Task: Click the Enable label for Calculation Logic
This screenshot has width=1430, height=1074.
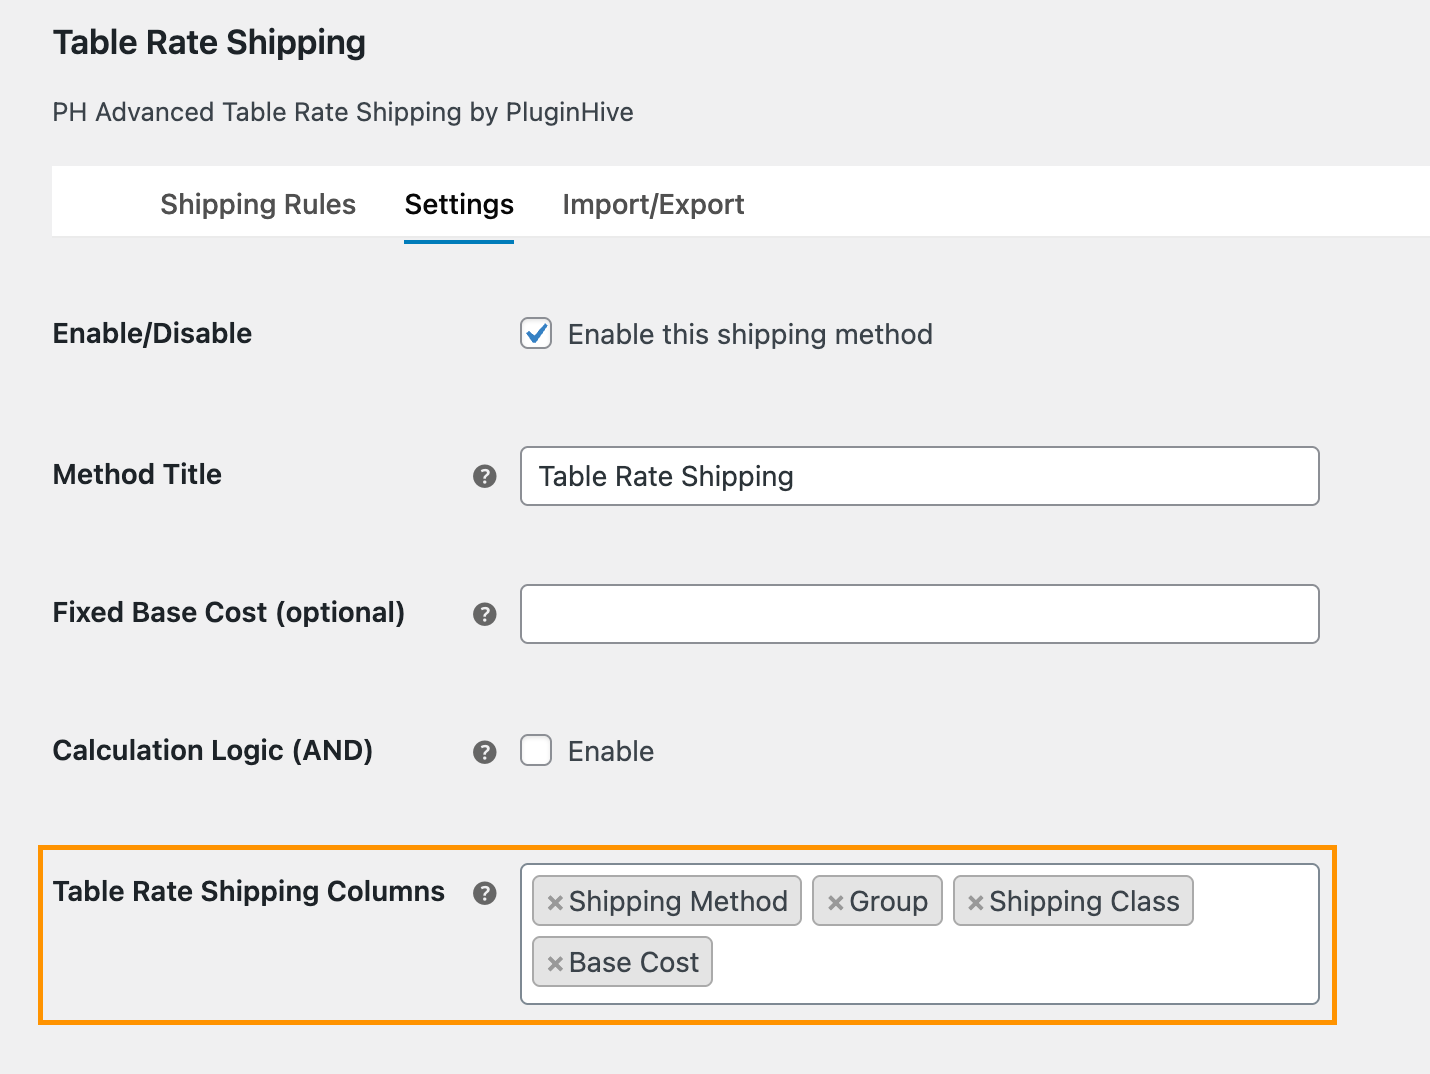Action: 611,752
